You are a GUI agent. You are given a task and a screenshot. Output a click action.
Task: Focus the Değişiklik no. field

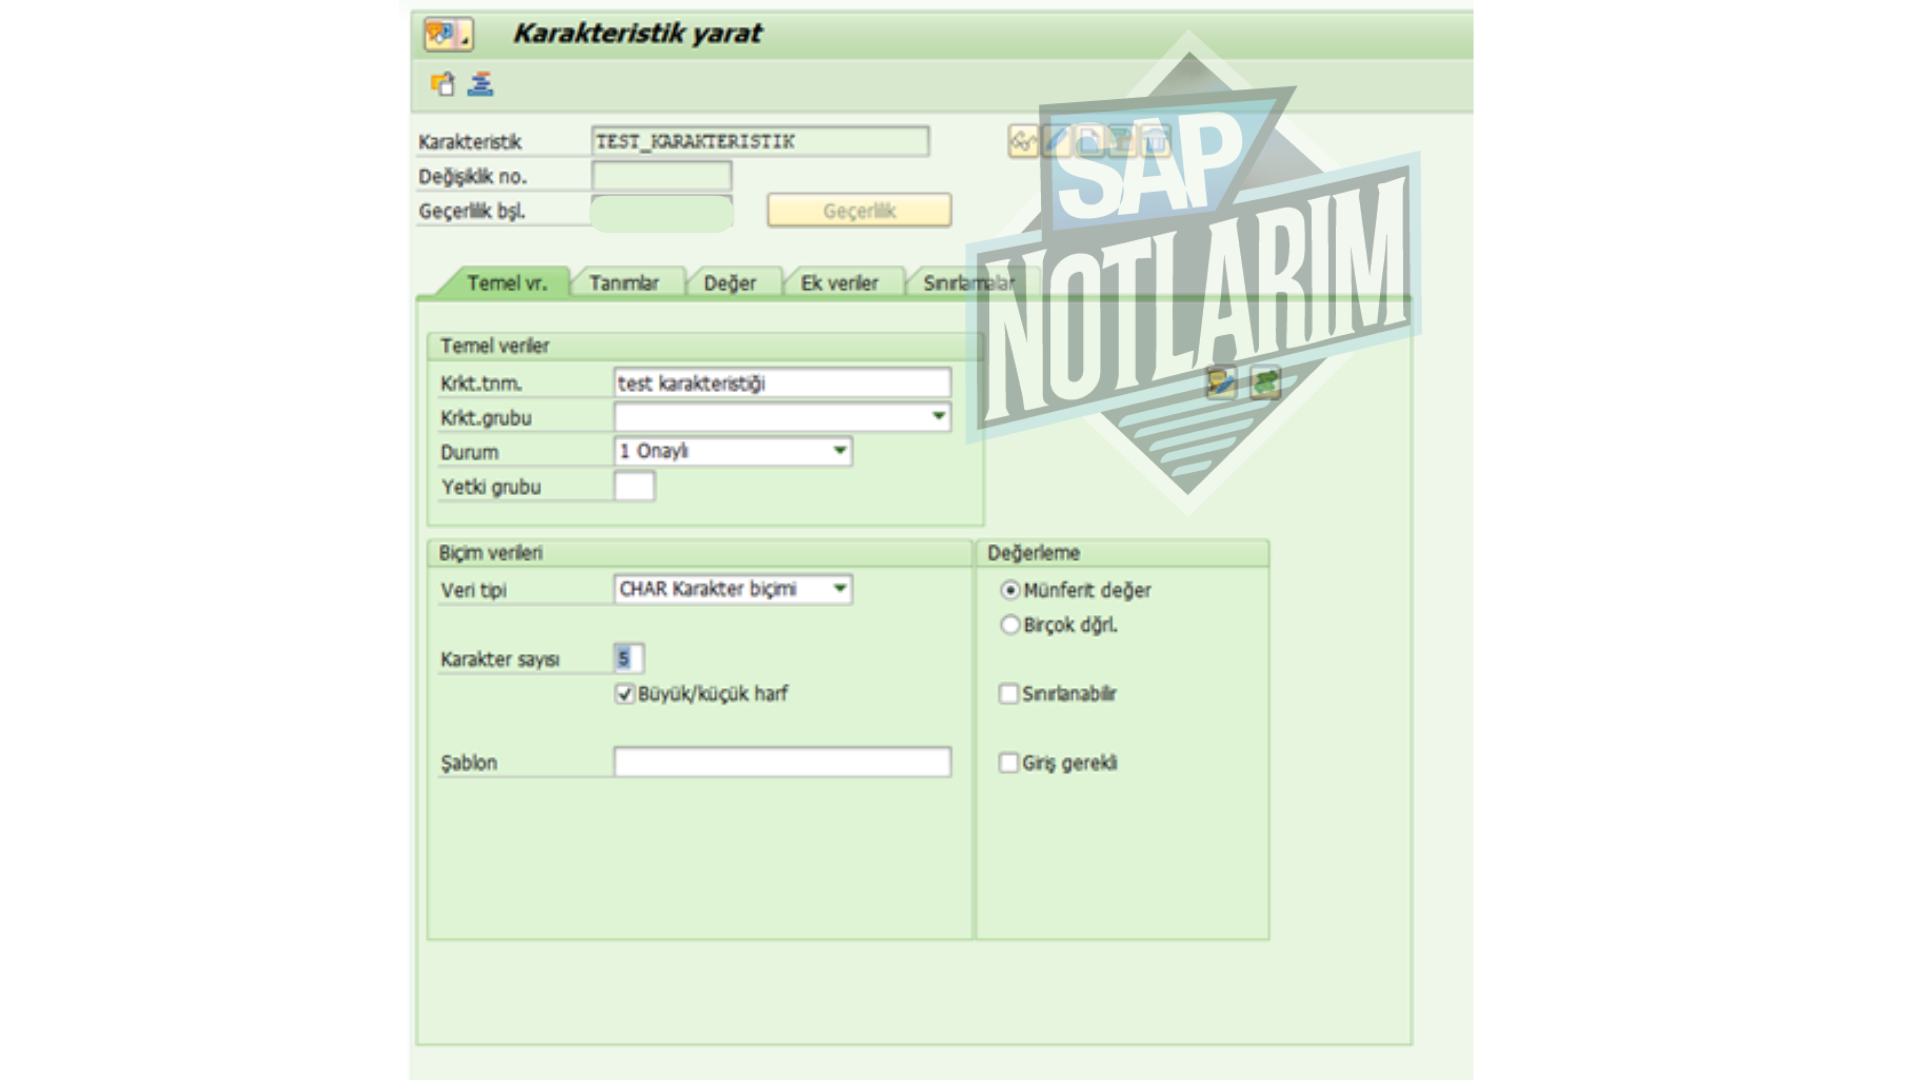pyautogui.click(x=662, y=176)
